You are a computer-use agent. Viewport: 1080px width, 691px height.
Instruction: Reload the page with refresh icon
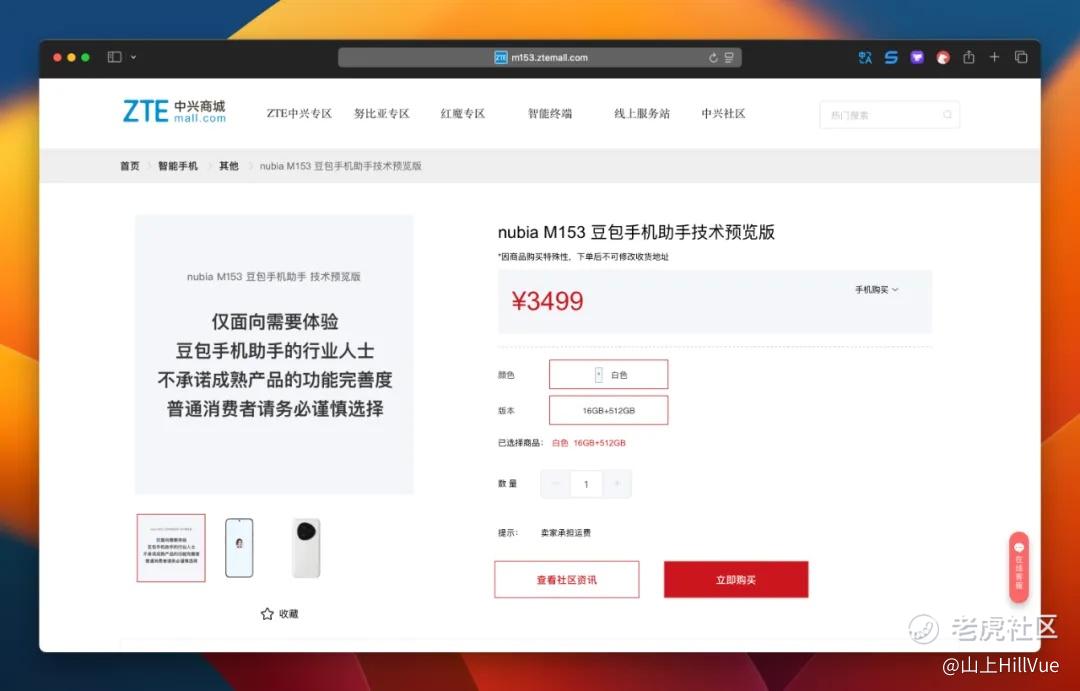[713, 58]
